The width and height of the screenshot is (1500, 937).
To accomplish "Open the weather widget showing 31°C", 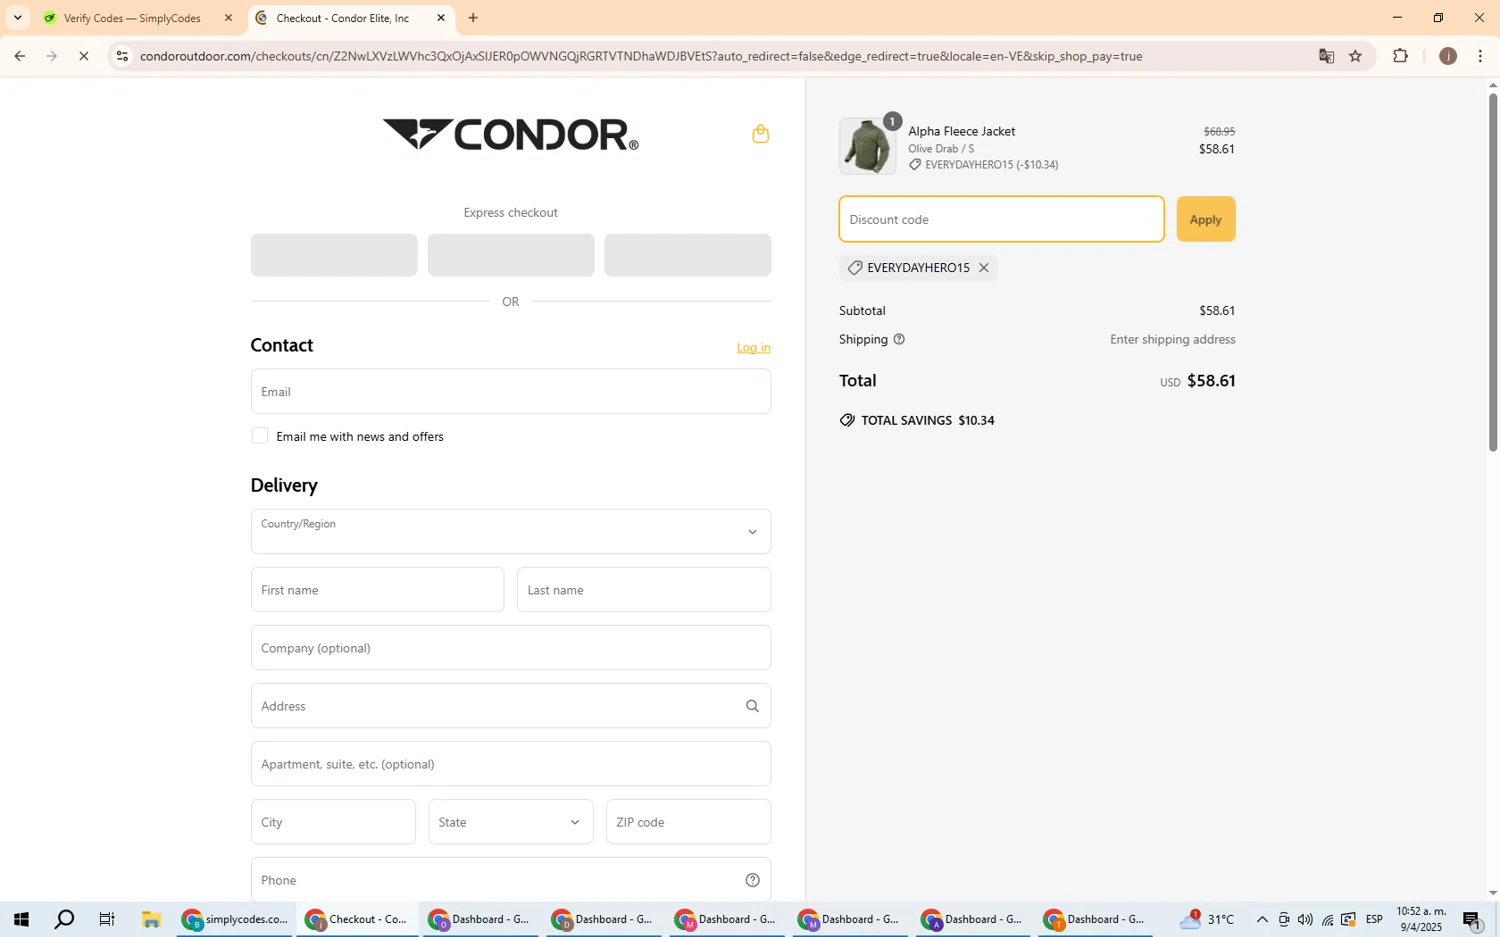I will [x=1207, y=920].
